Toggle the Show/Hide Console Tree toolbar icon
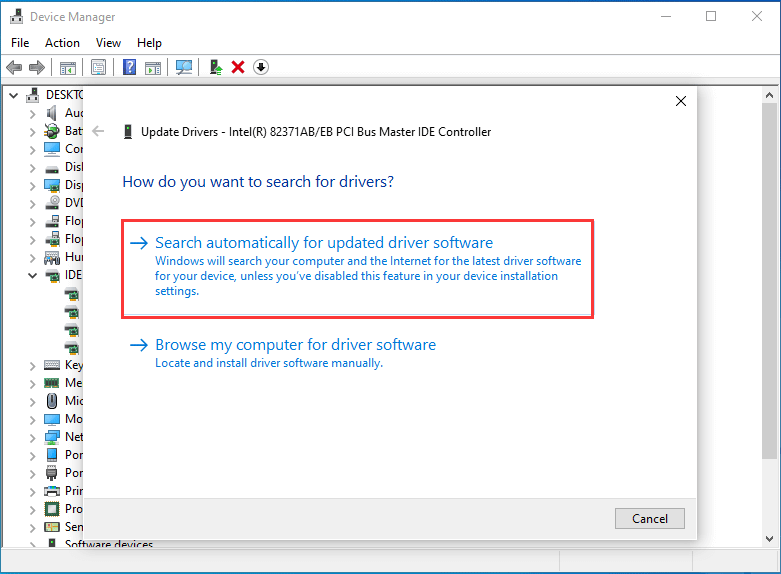 click(x=68, y=67)
